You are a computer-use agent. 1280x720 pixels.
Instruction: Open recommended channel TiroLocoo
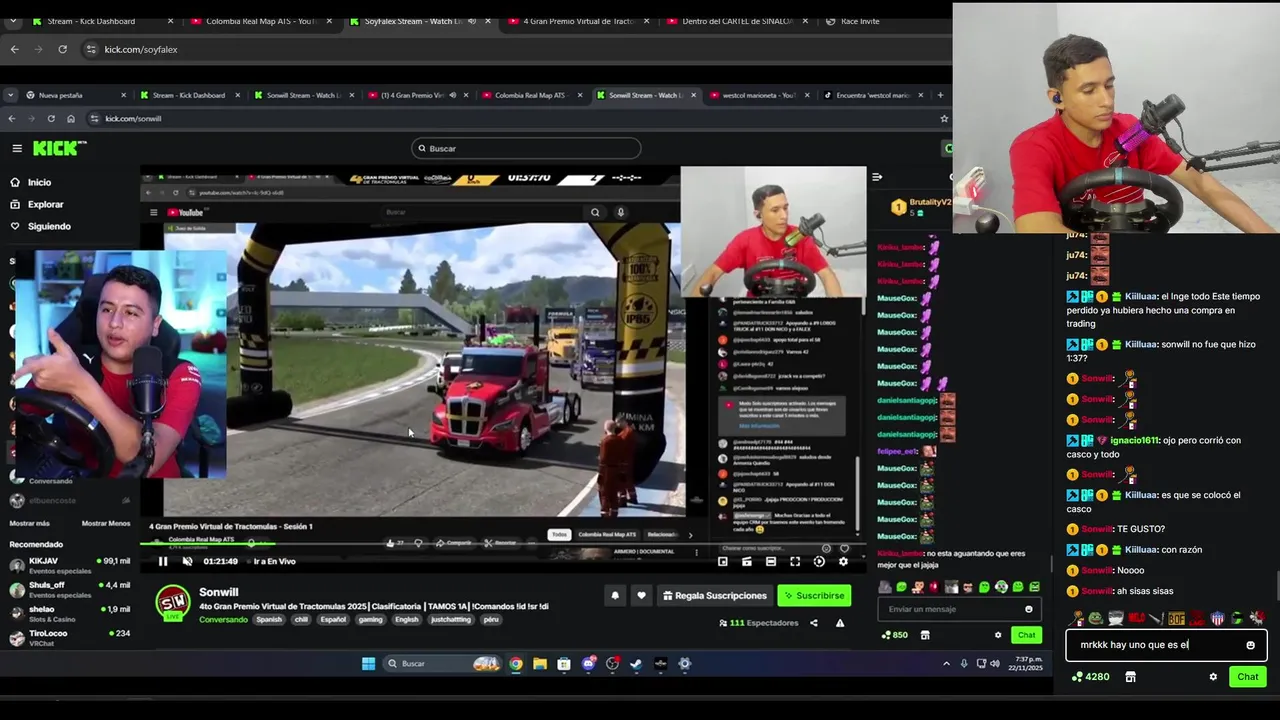tap(70, 637)
